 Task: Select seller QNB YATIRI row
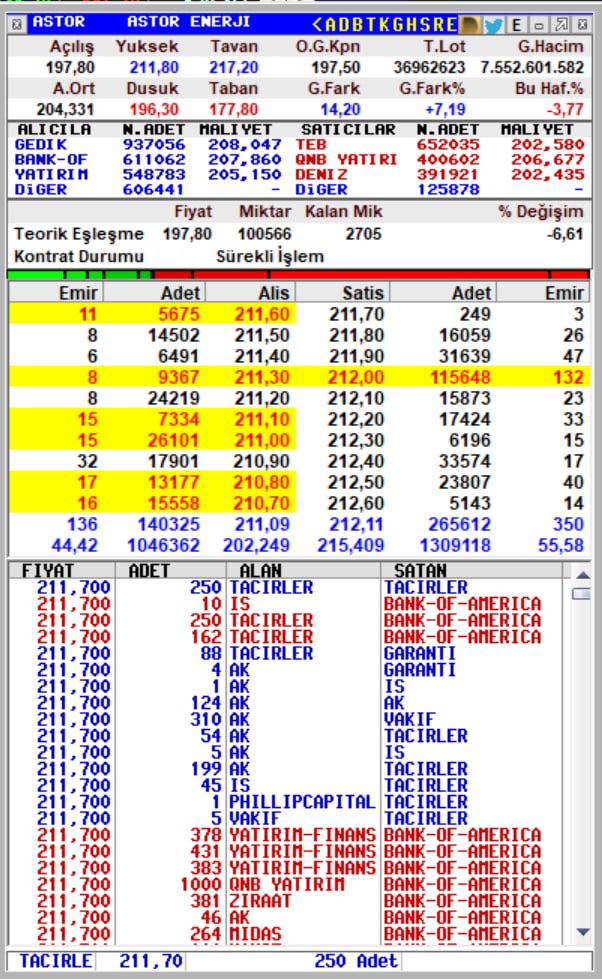[x=440, y=159]
